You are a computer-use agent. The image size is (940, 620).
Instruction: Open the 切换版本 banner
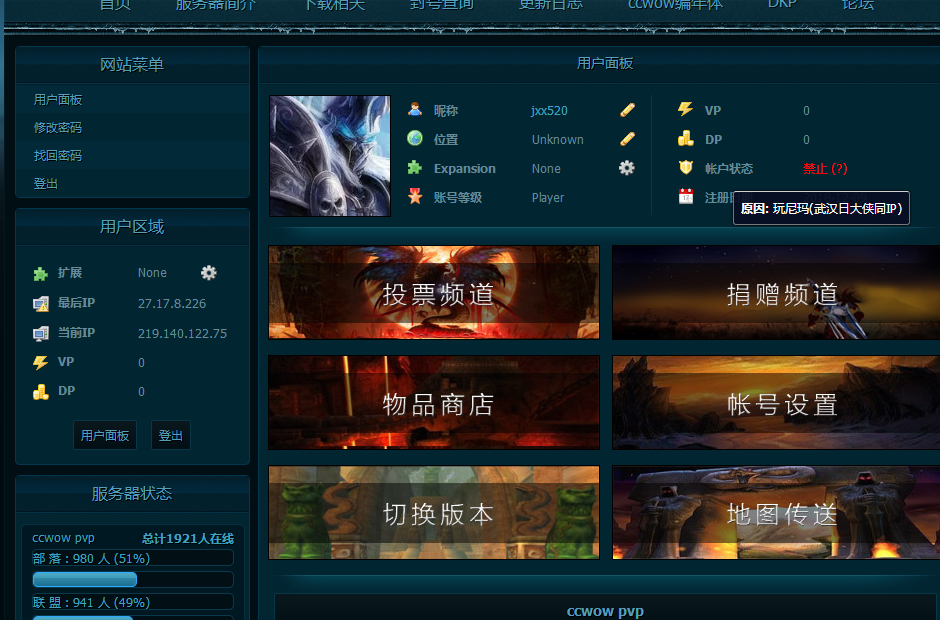(434, 513)
